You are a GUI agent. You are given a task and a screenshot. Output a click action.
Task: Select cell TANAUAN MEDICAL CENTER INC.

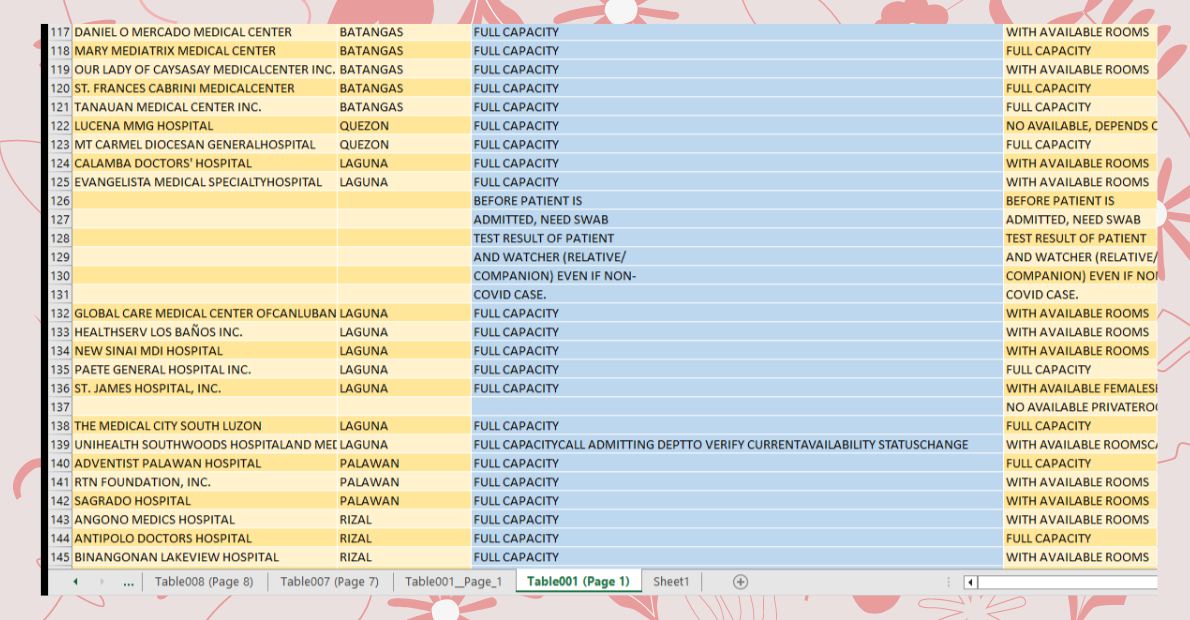(x=205, y=107)
